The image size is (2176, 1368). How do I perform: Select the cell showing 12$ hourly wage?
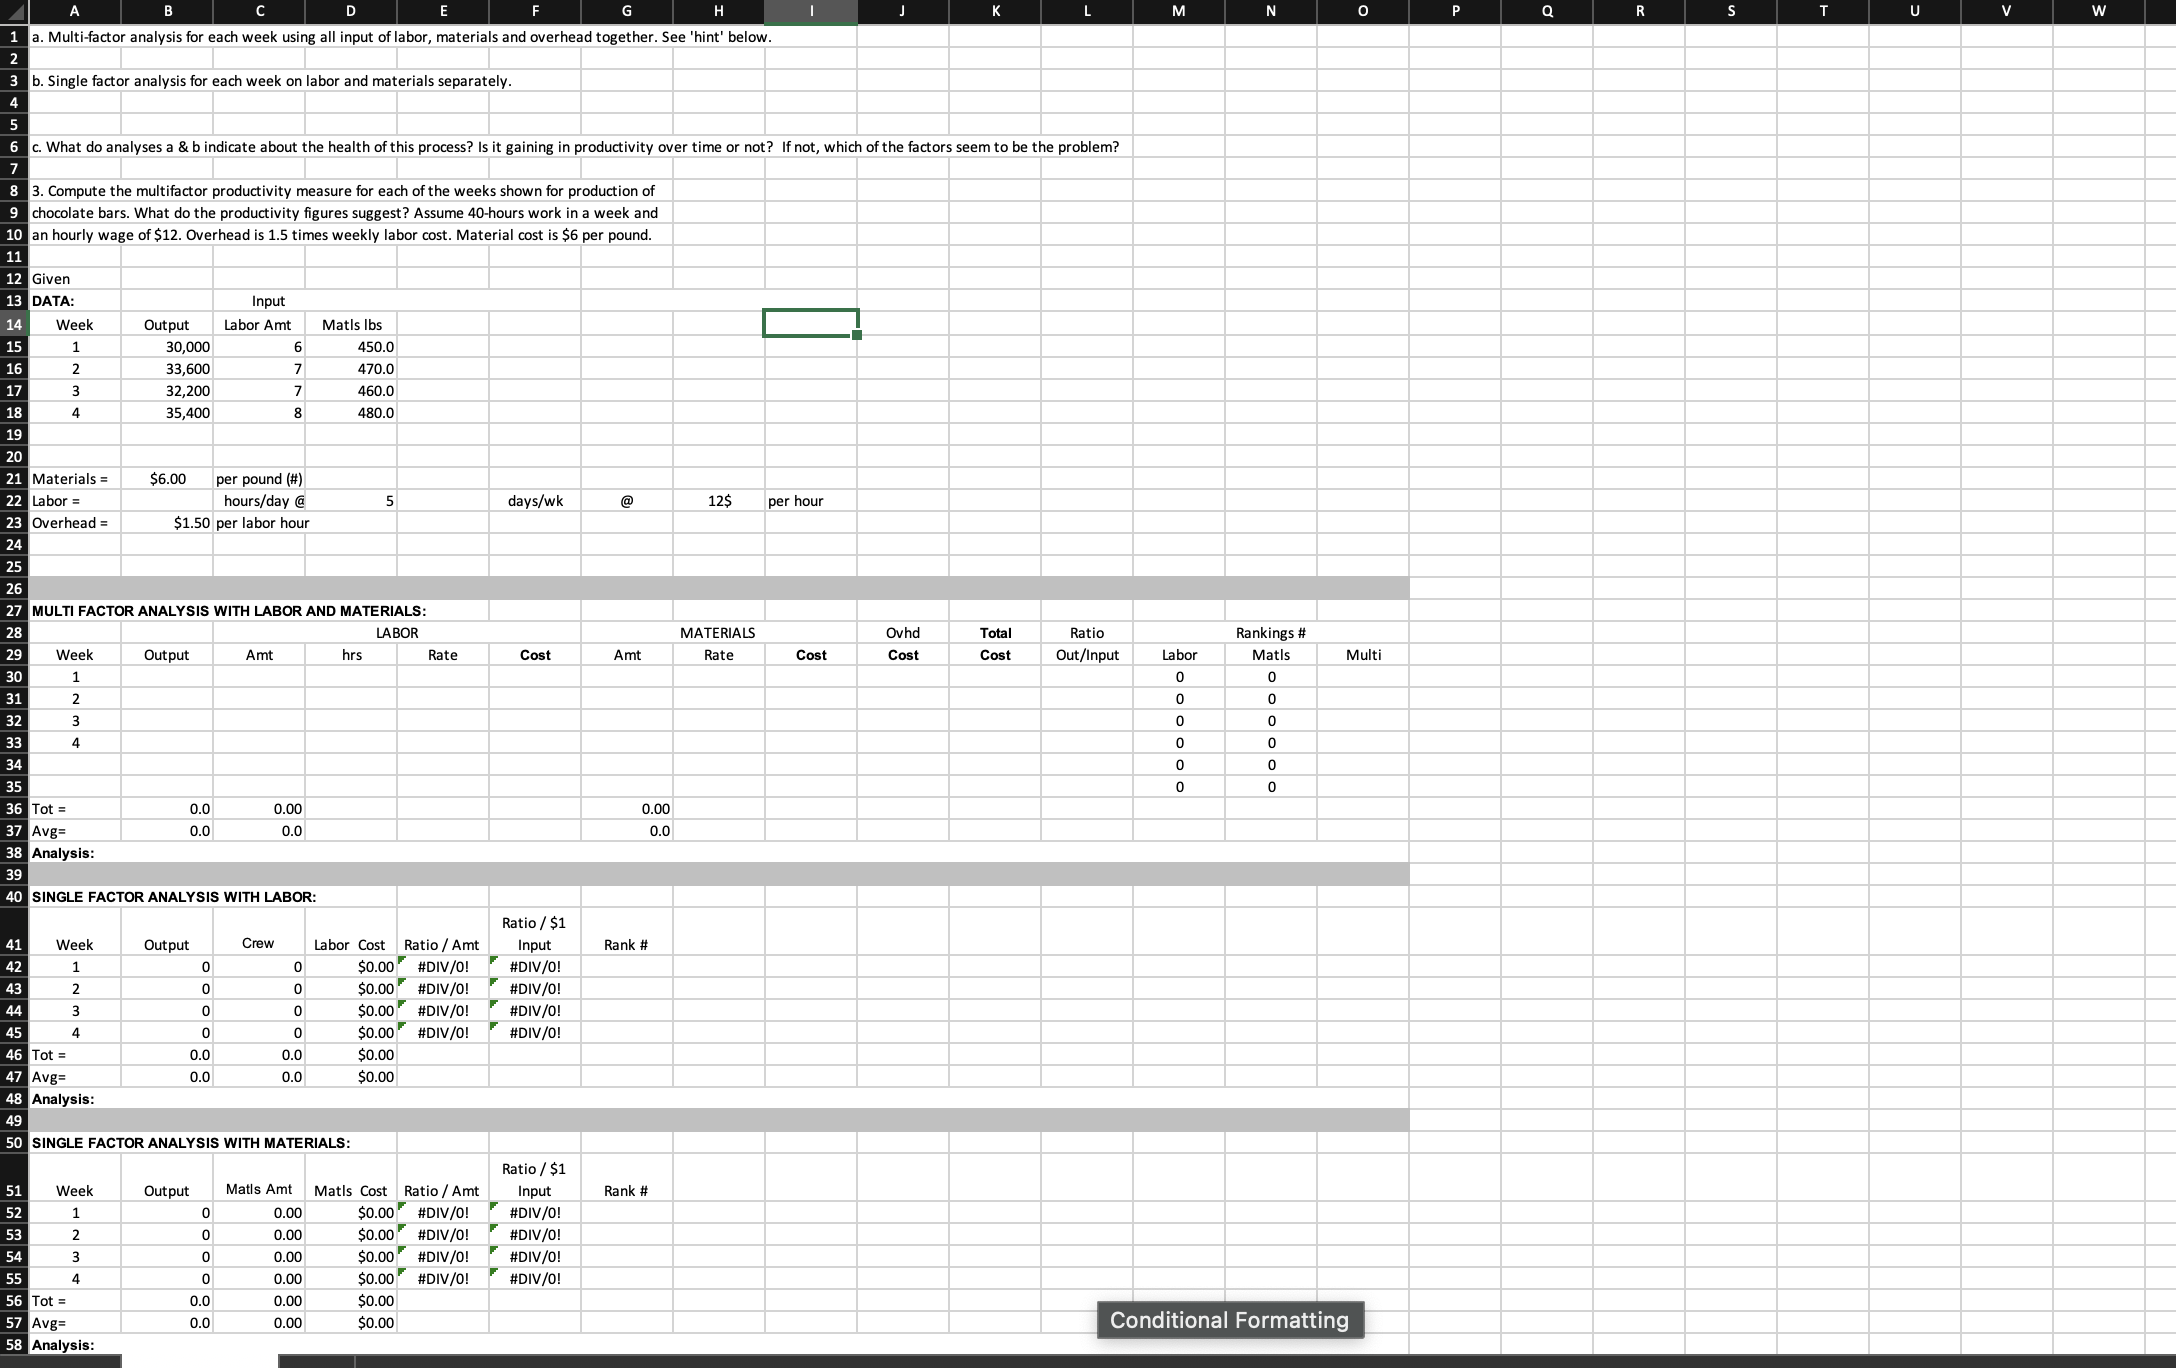pyautogui.click(x=719, y=500)
